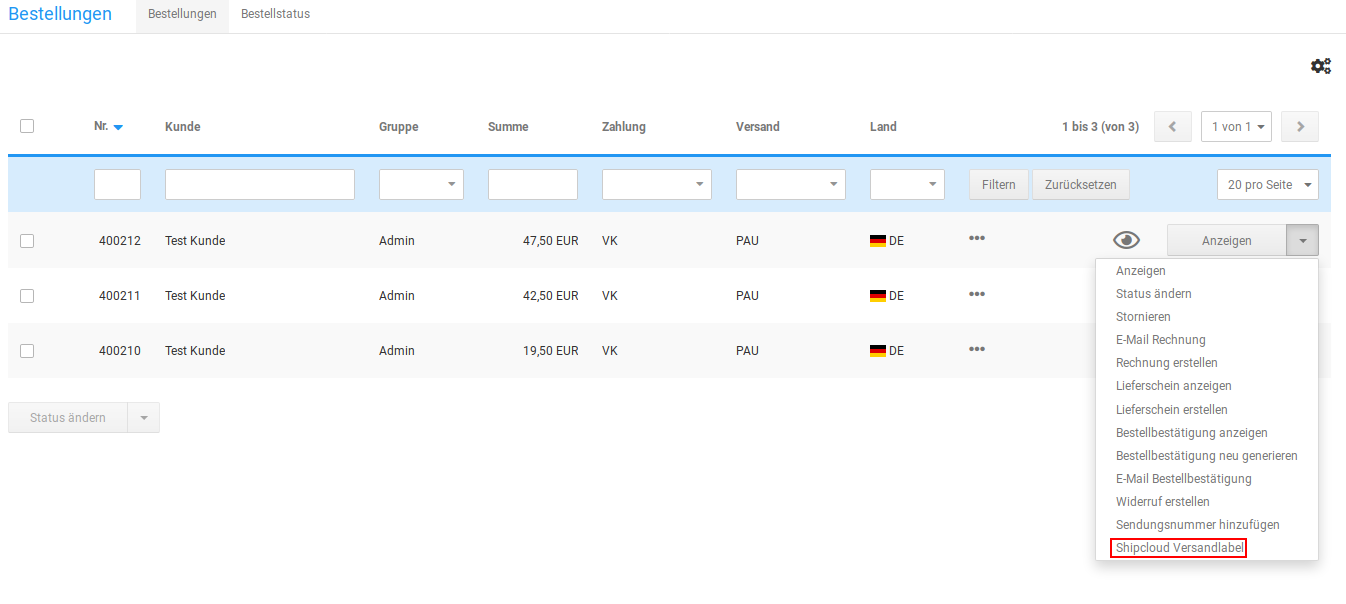Open three-dots menu for order 400210
The image size is (1346, 604).
tap(977, 349)
